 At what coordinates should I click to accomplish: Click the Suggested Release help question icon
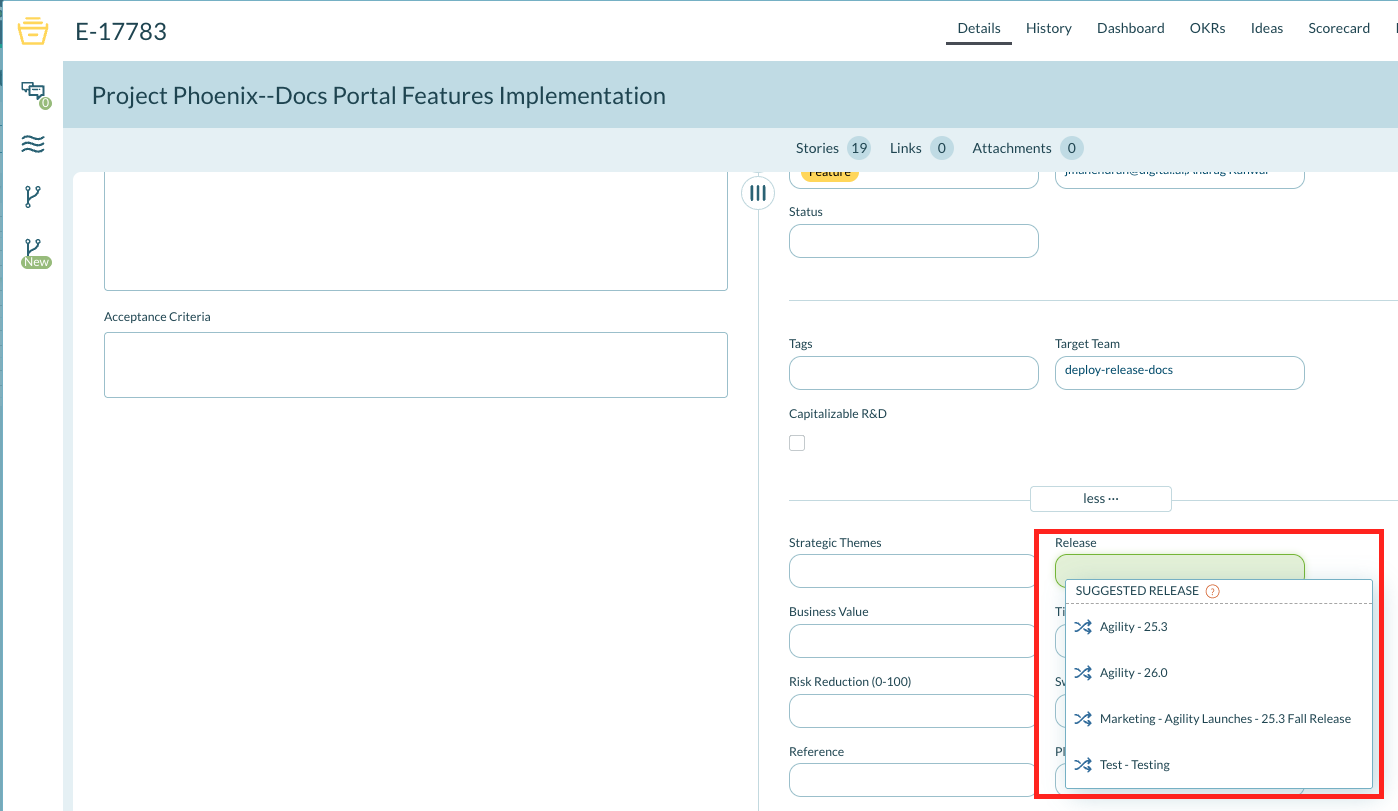pos(1212,591)
